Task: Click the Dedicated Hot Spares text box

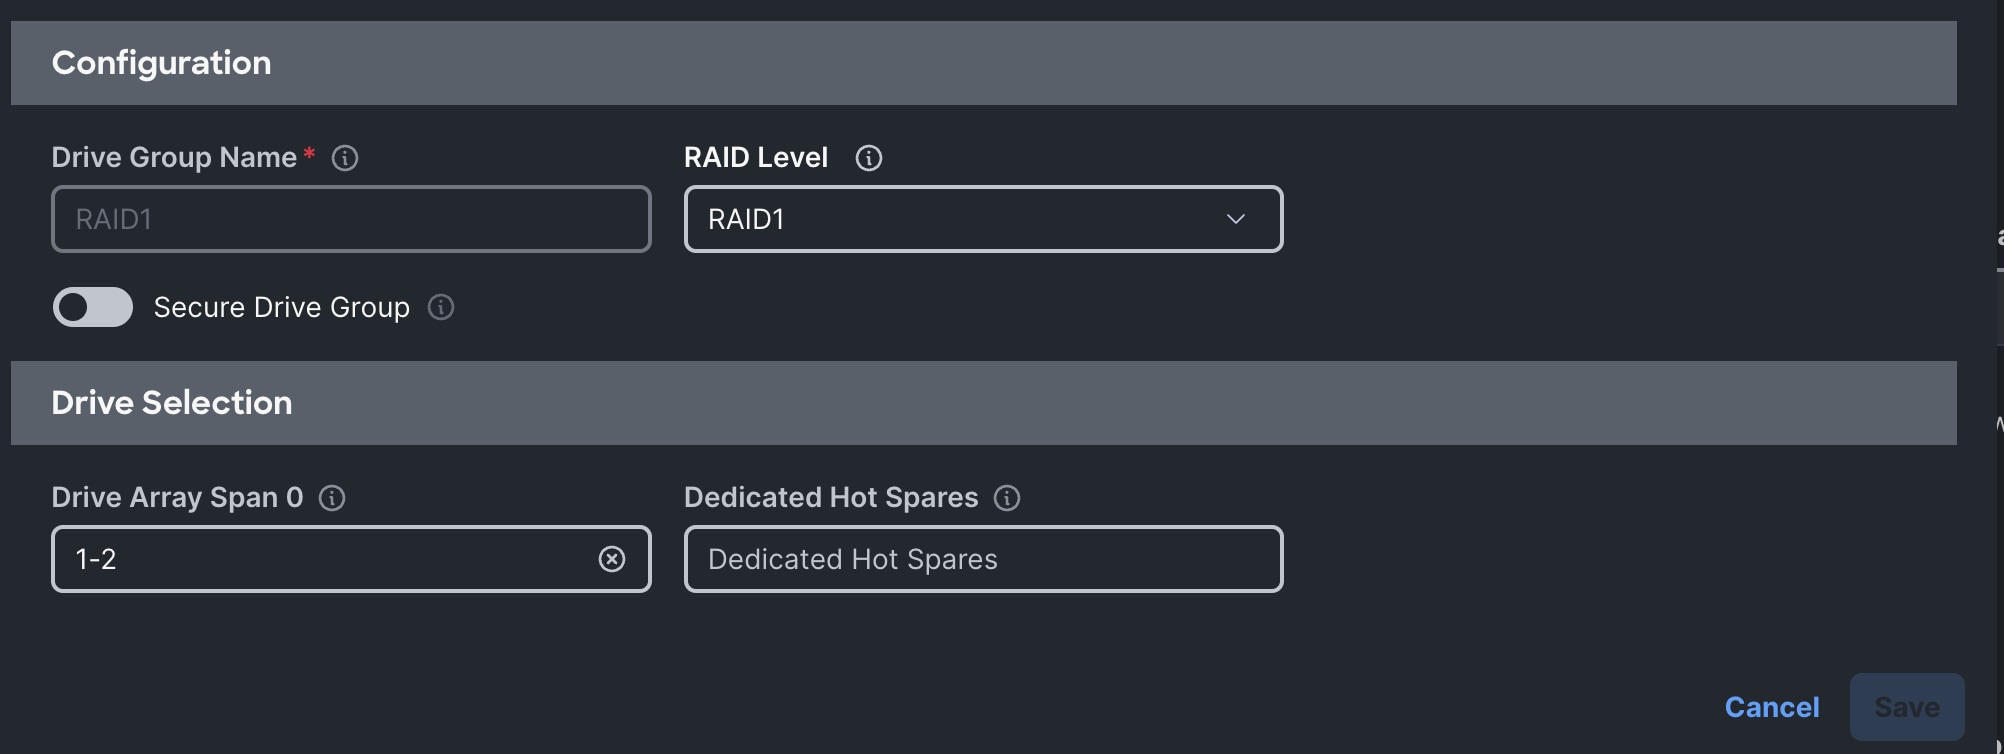Action: click(x=983, y=559)
